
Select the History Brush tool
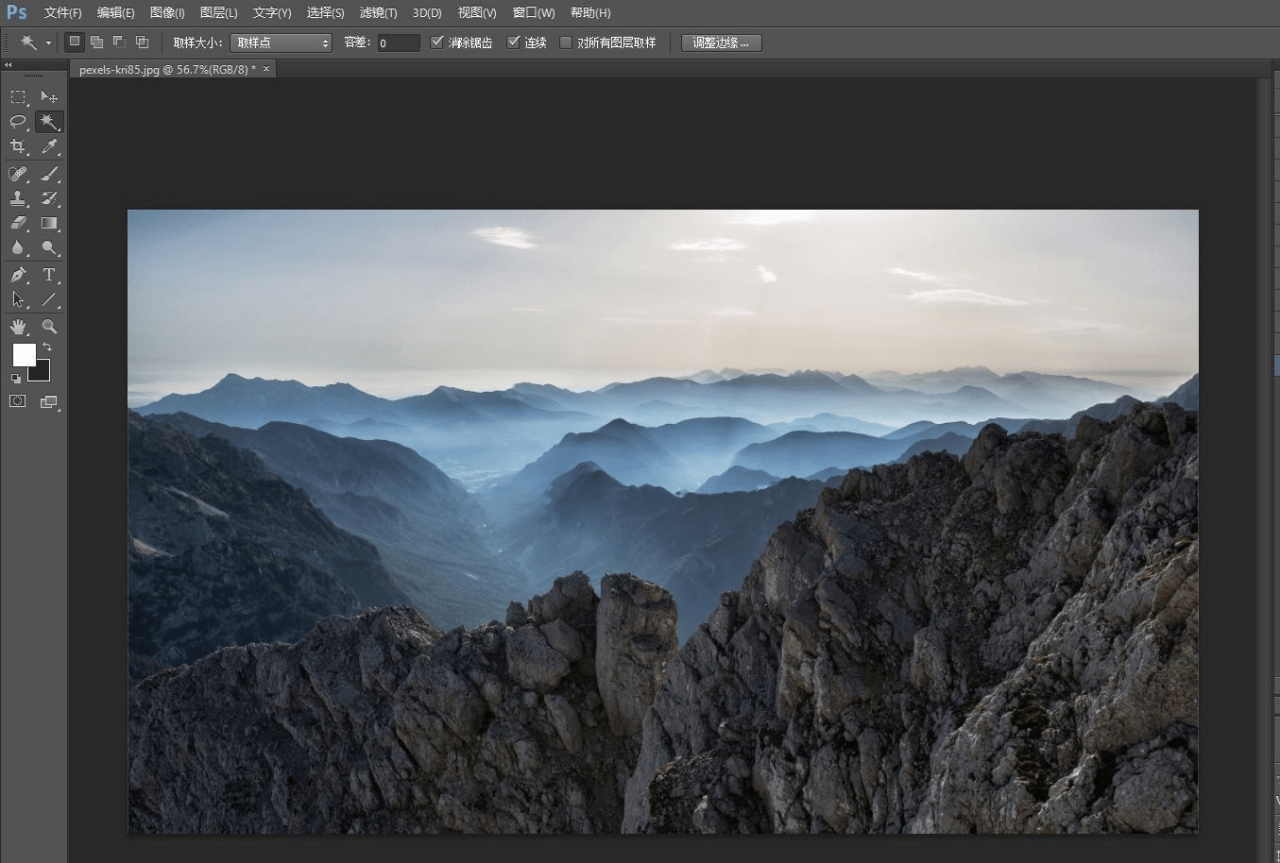[x=49, y=199]
